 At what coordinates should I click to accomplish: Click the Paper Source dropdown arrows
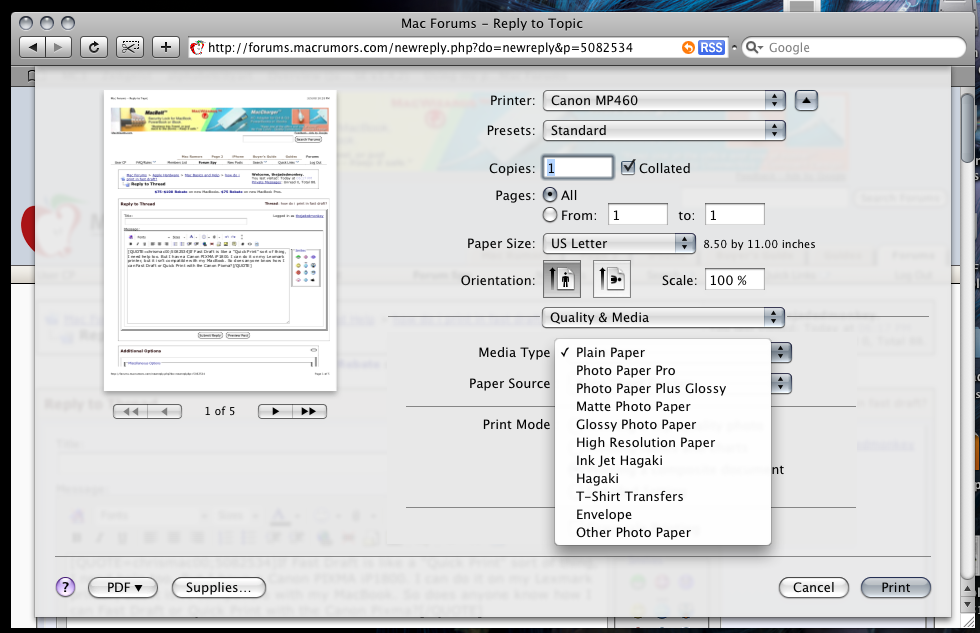pos(781,383)
